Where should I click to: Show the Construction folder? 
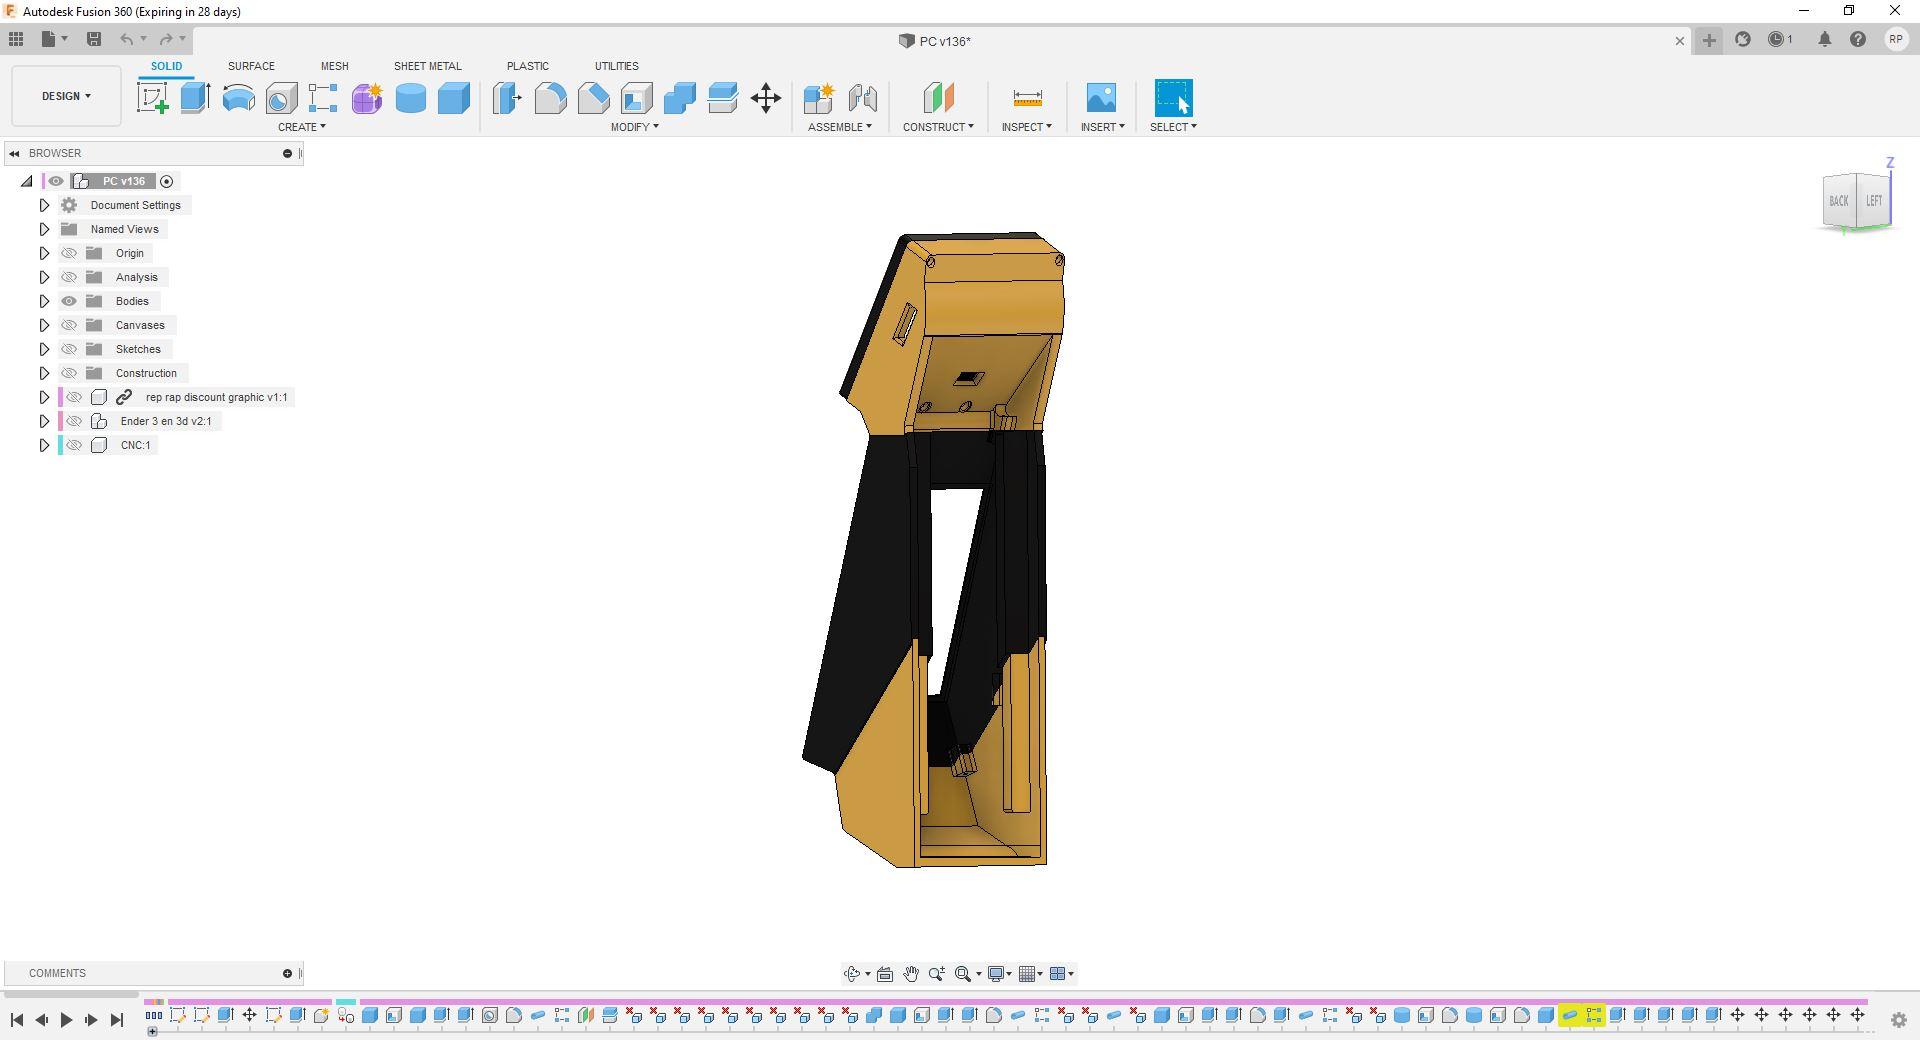pyautogui.click(x=69, y=373)
